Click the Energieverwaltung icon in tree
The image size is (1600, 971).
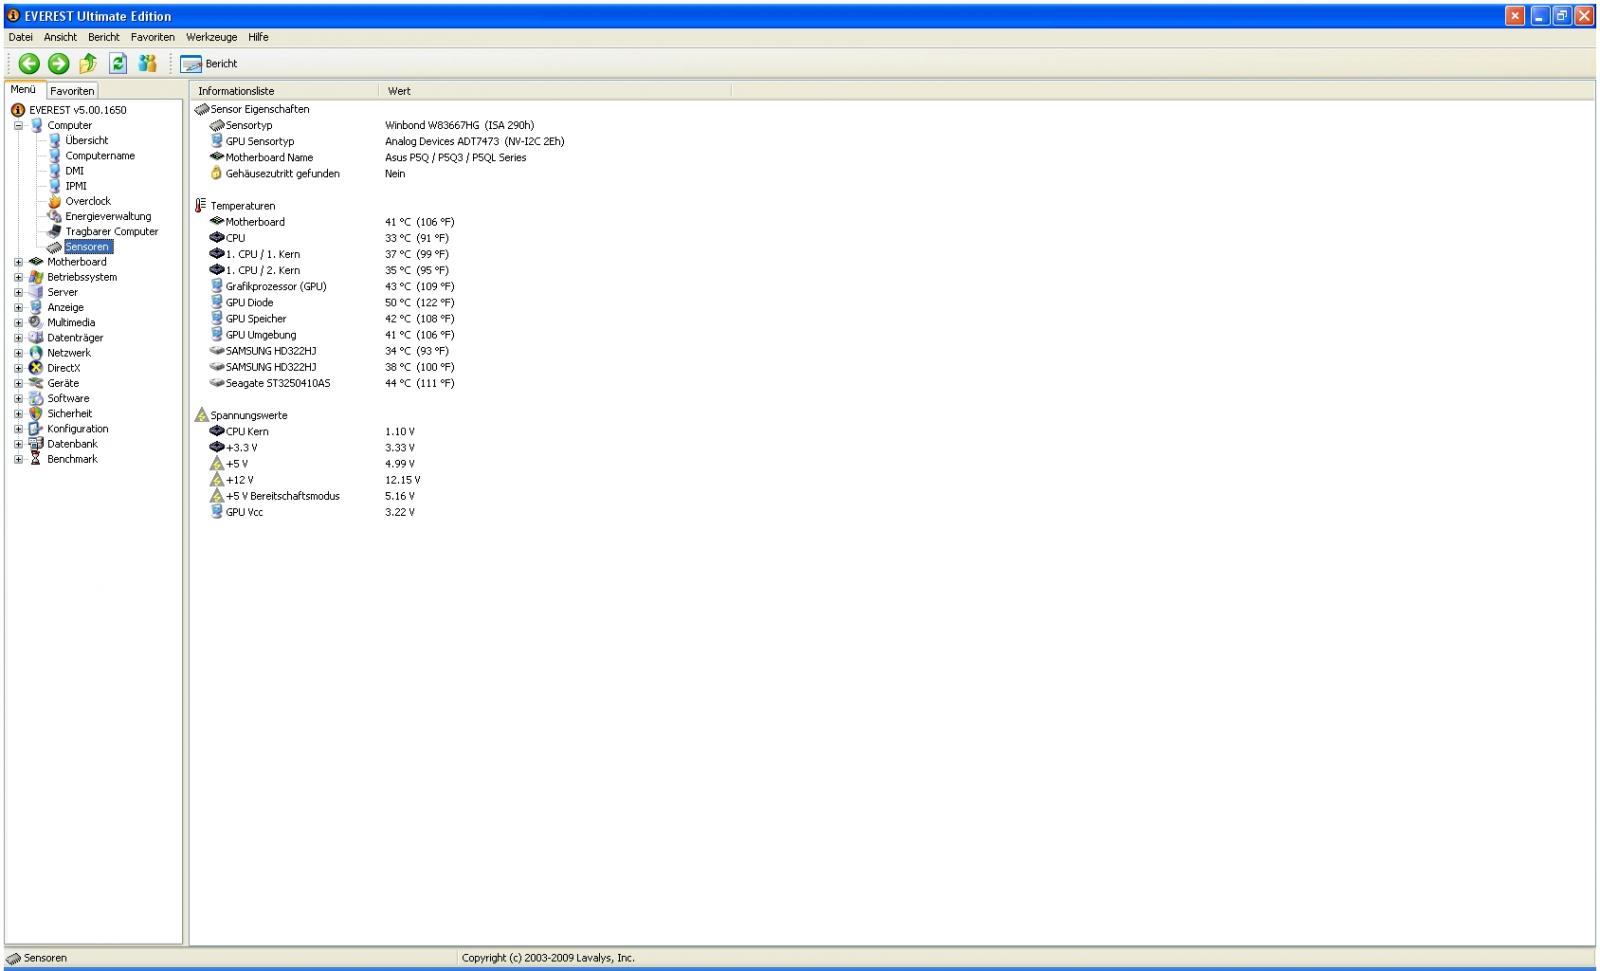[54, 216]
